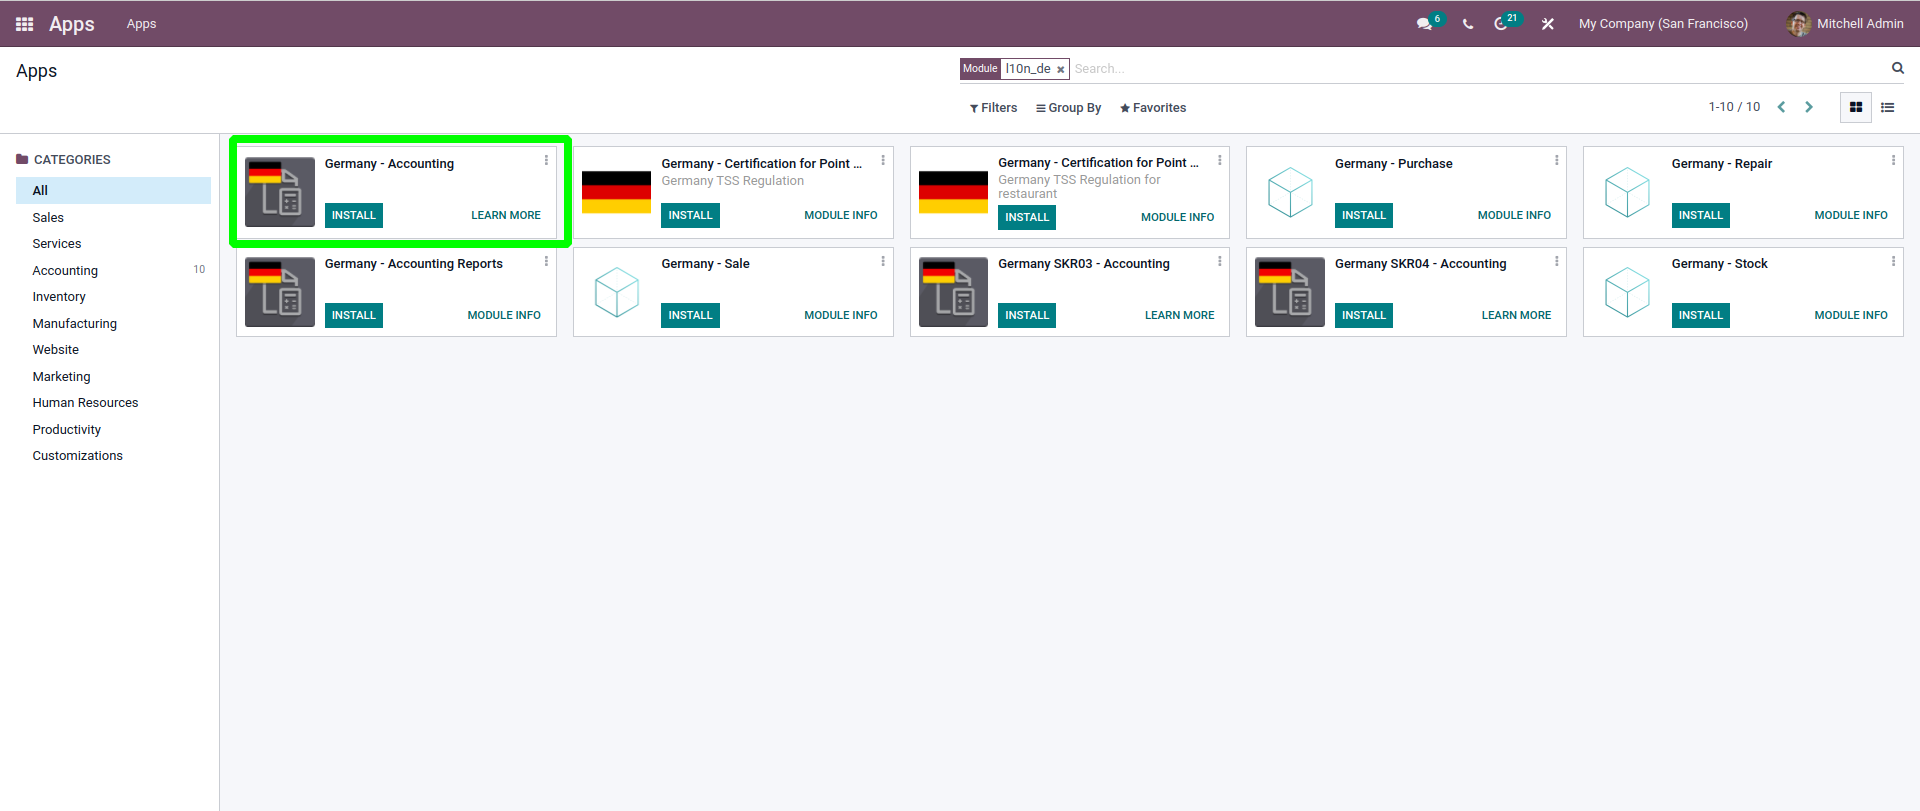Select the Manufacturing category
This screenshot has width=1920, height=811.
click(113, 323)
